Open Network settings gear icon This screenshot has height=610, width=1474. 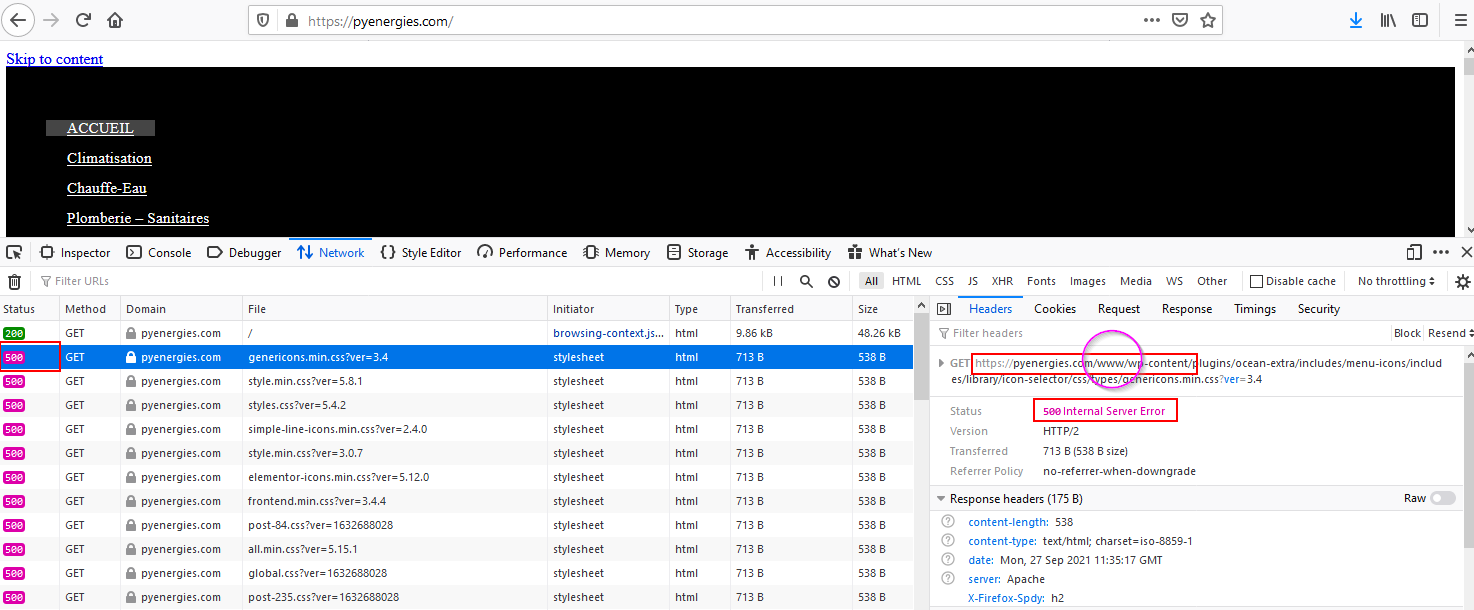pyautogui.click(x=1462, y=282)
